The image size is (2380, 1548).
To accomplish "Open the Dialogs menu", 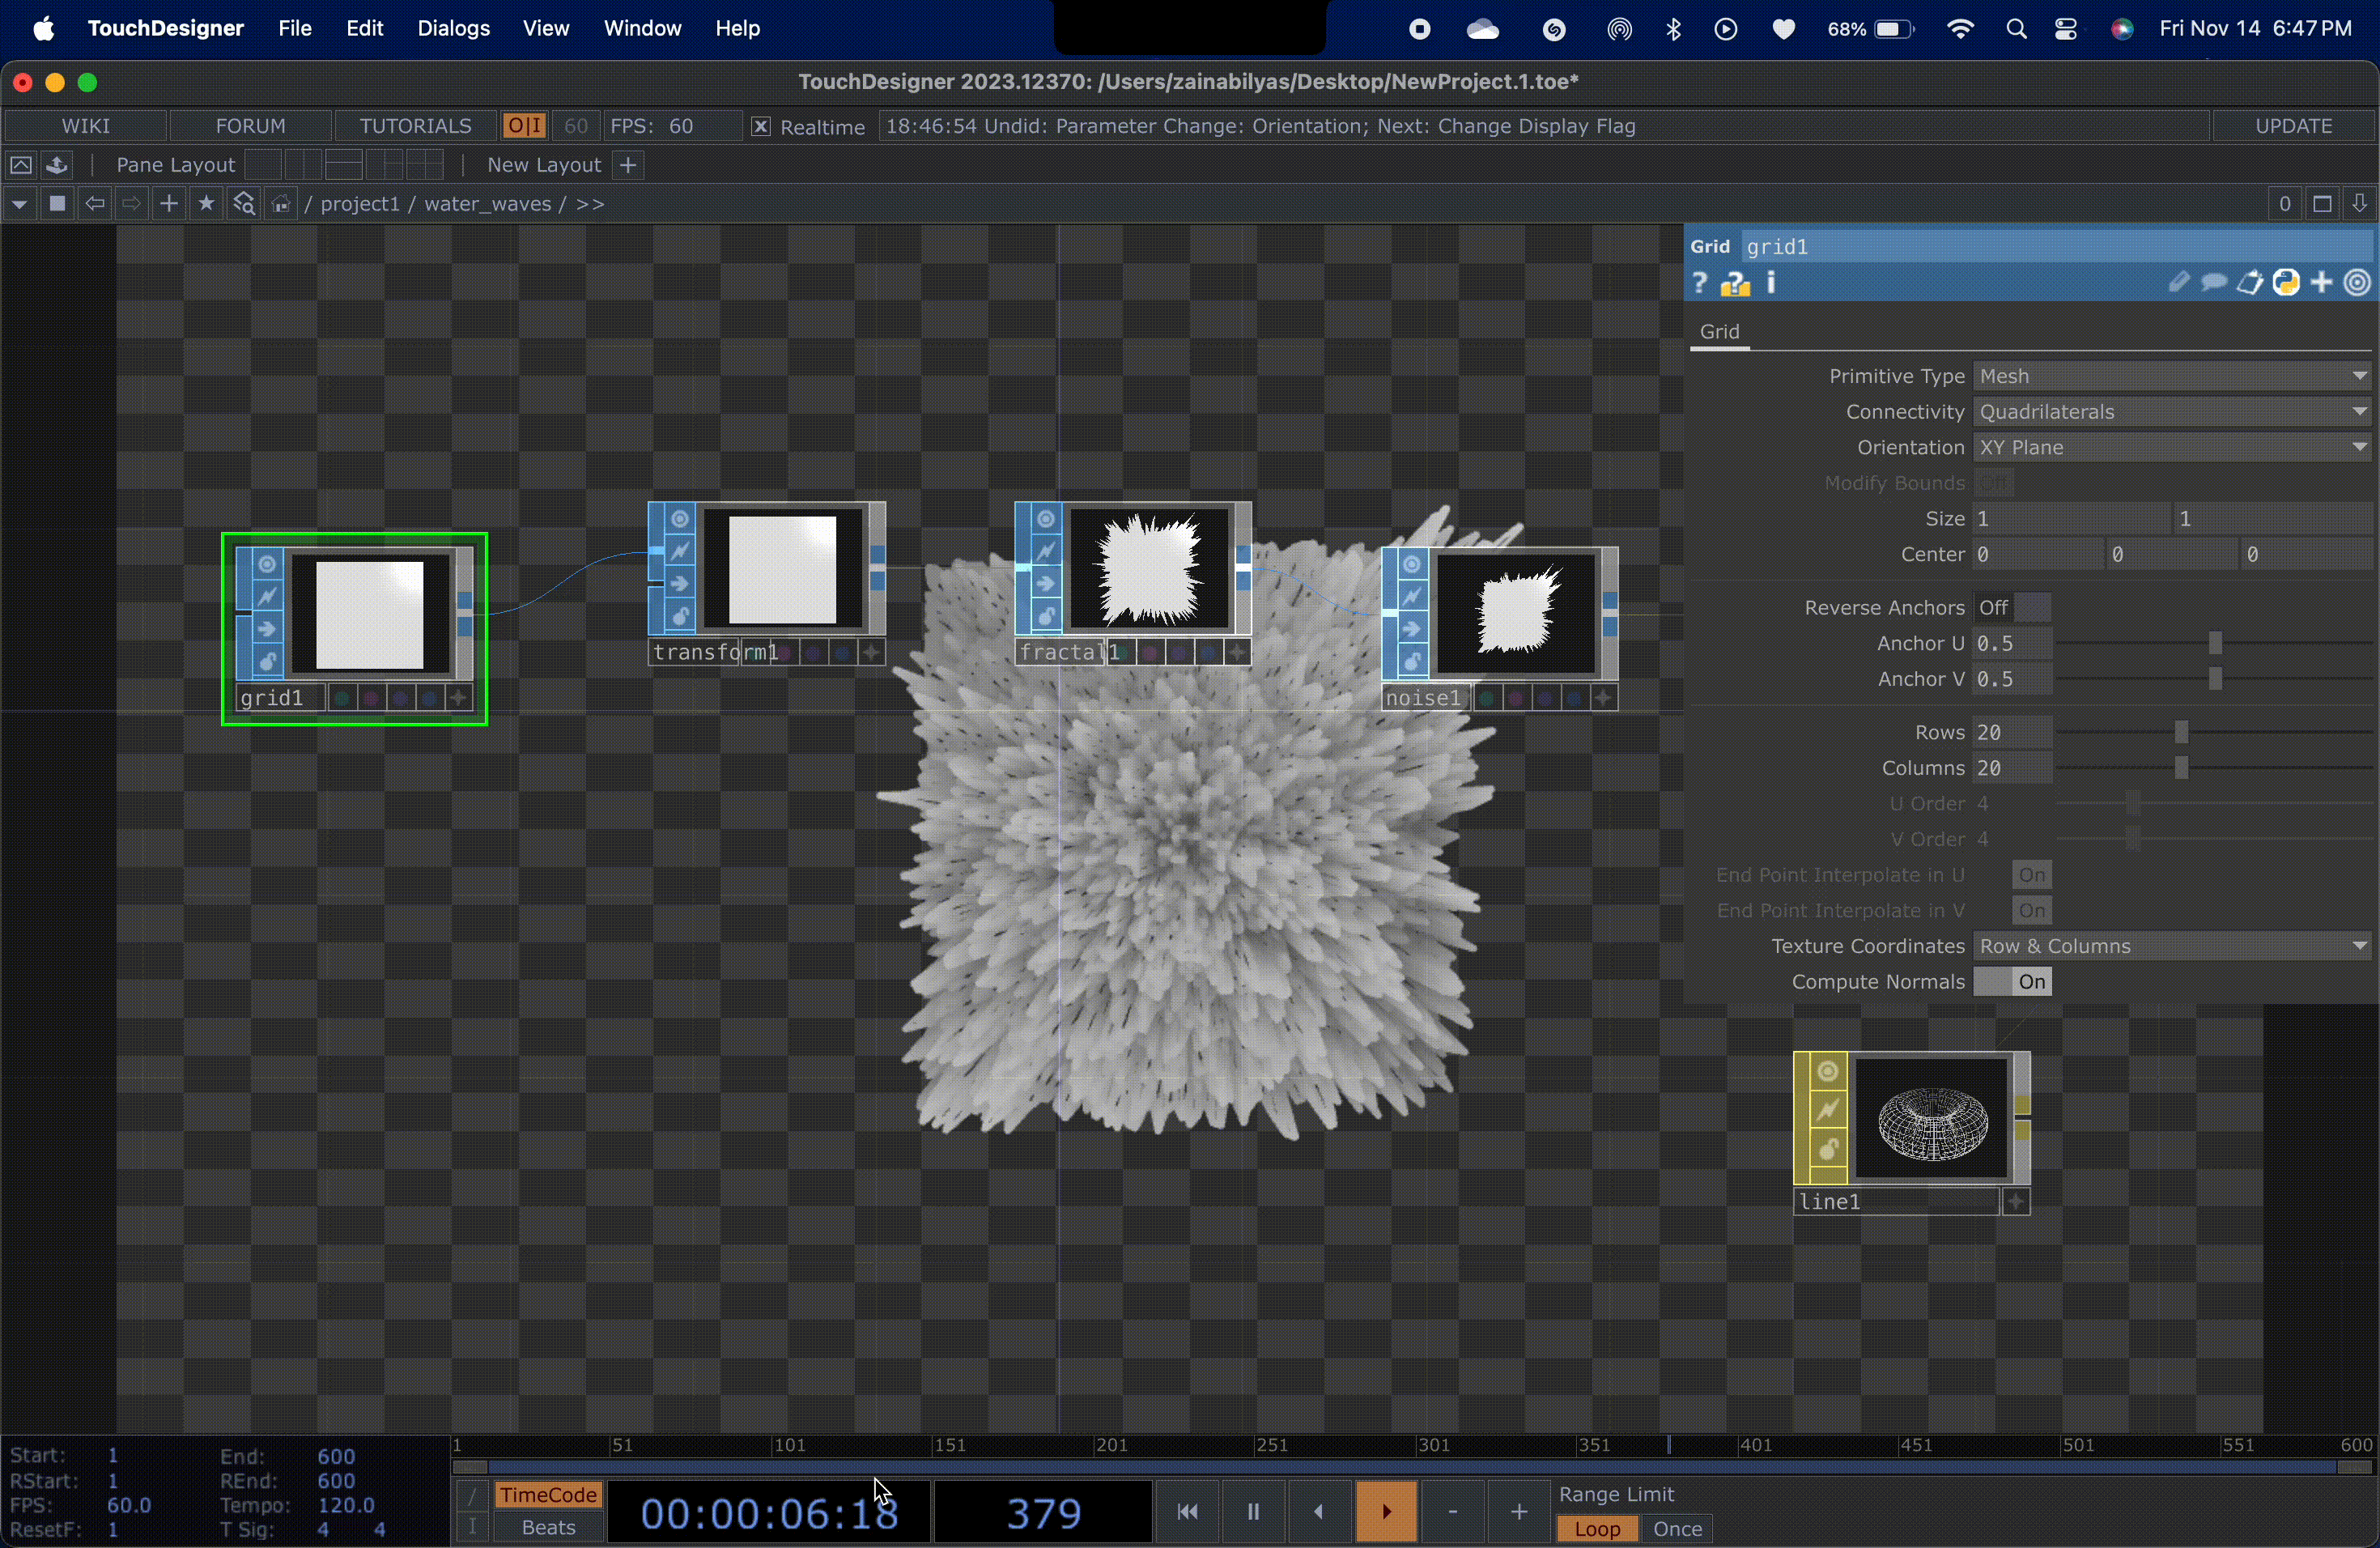I will [x=454, y=28].
